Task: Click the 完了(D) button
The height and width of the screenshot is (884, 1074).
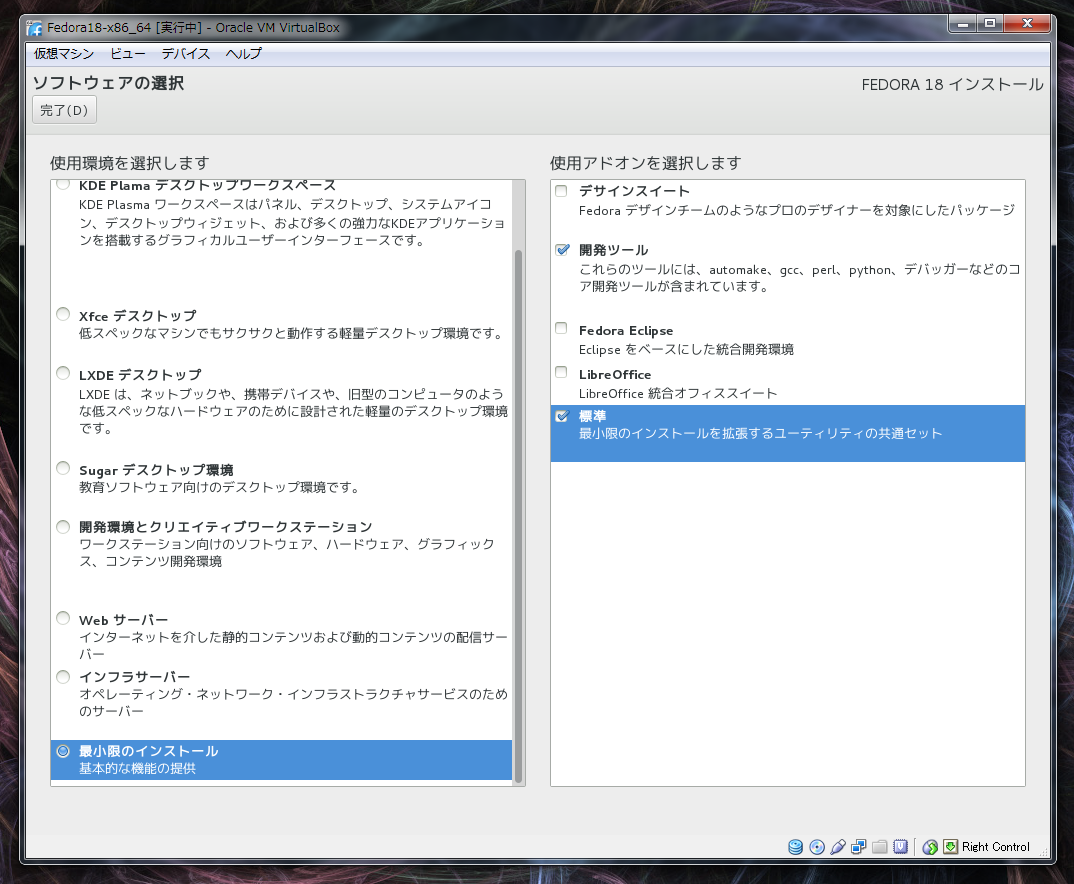Action: pos(64,110)
